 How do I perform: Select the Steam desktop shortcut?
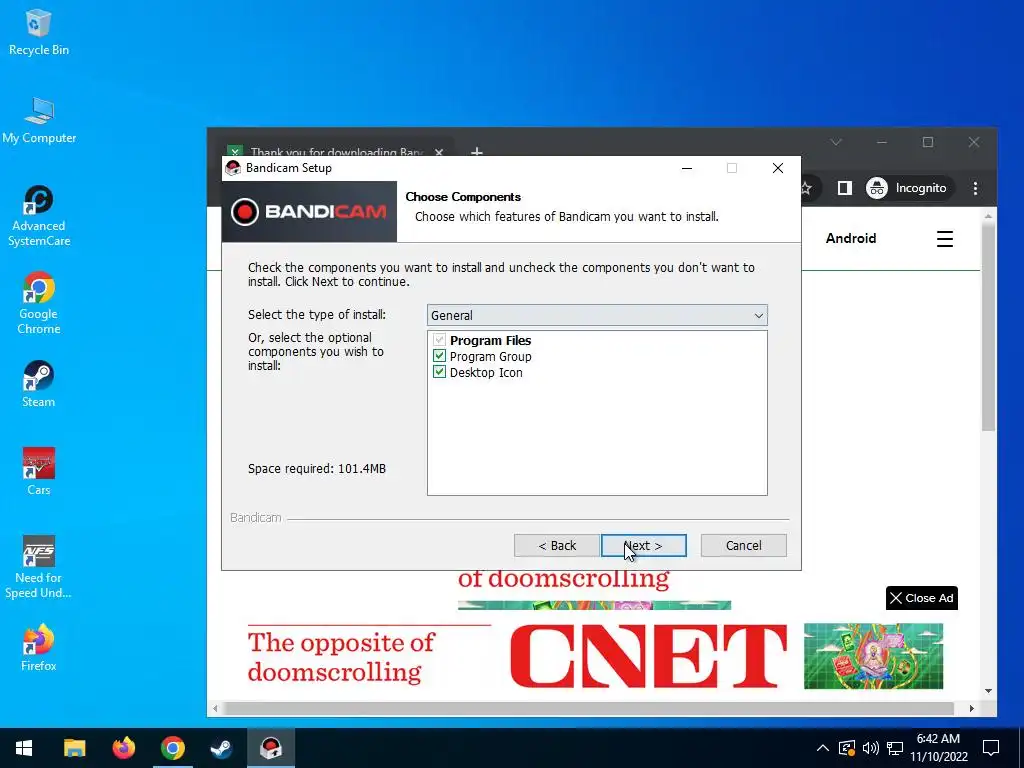(x=39, y=384)
